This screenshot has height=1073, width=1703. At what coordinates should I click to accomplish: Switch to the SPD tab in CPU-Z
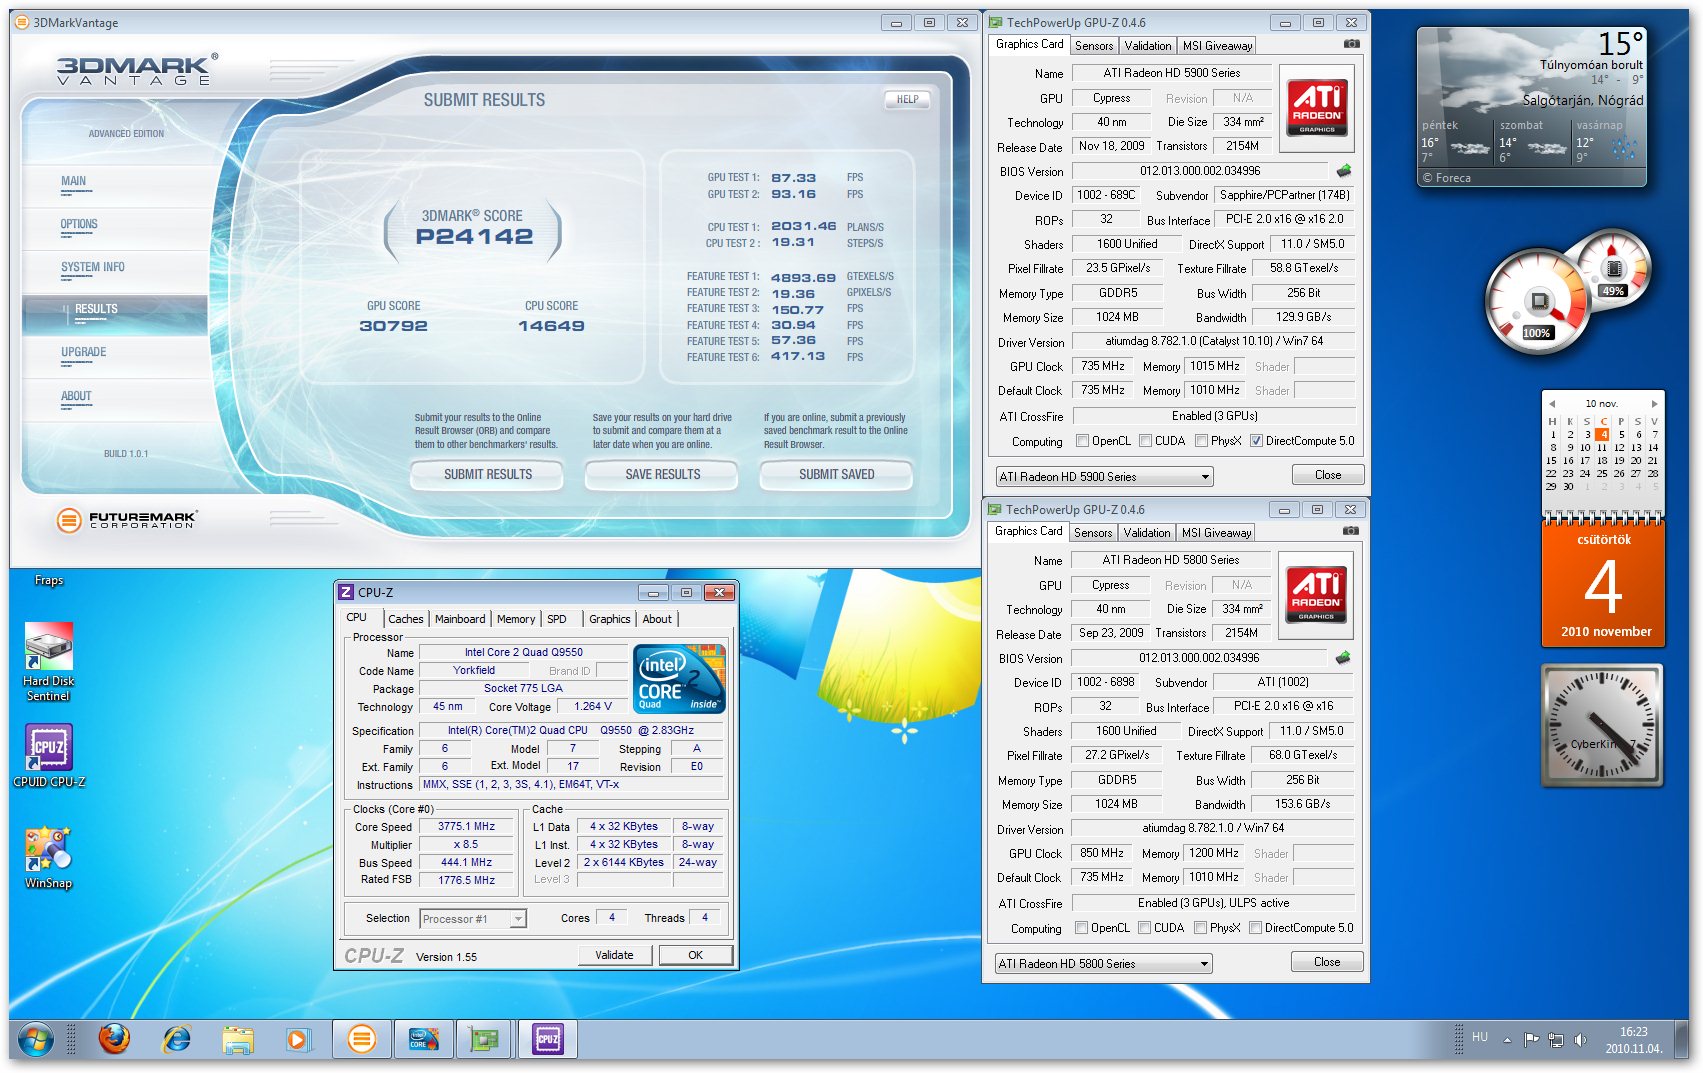point(557,619)
